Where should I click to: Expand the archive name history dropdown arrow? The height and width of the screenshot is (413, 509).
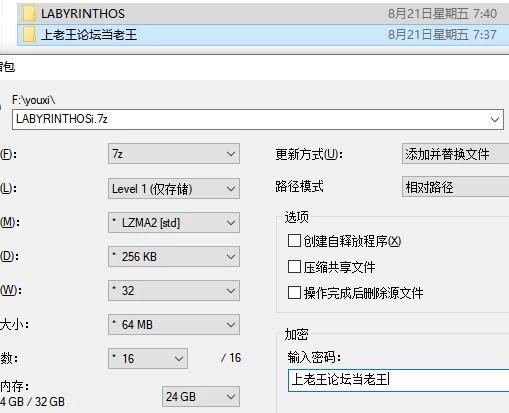click(495, 119)
